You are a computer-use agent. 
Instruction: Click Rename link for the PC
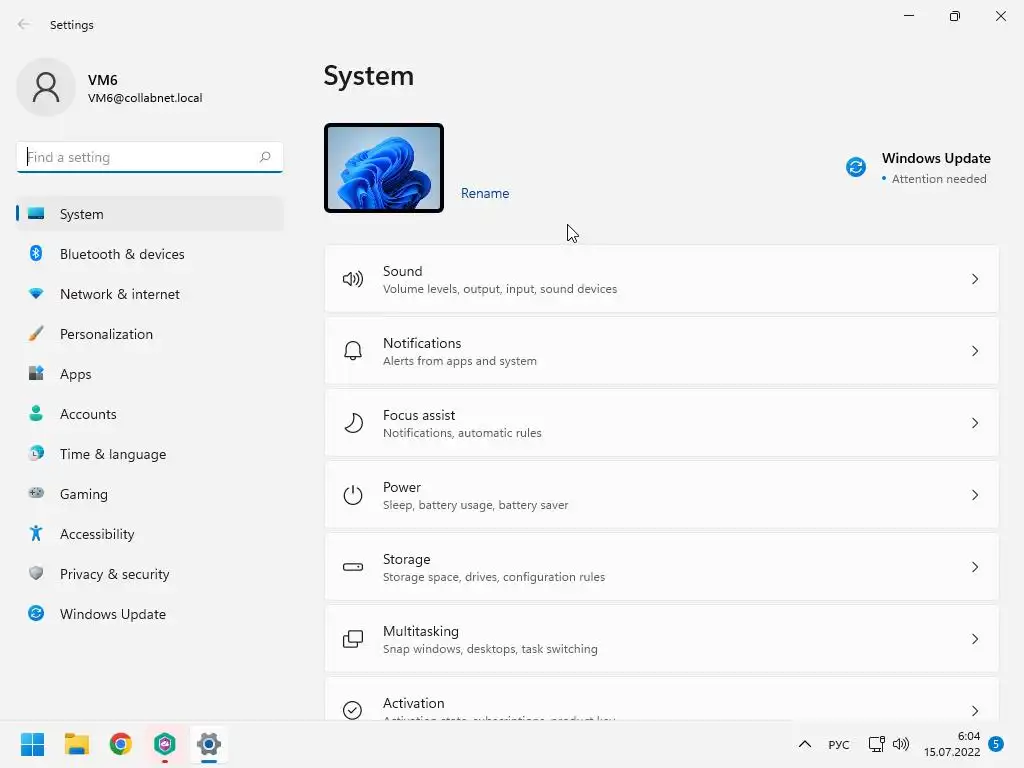[x=485, y=193]
